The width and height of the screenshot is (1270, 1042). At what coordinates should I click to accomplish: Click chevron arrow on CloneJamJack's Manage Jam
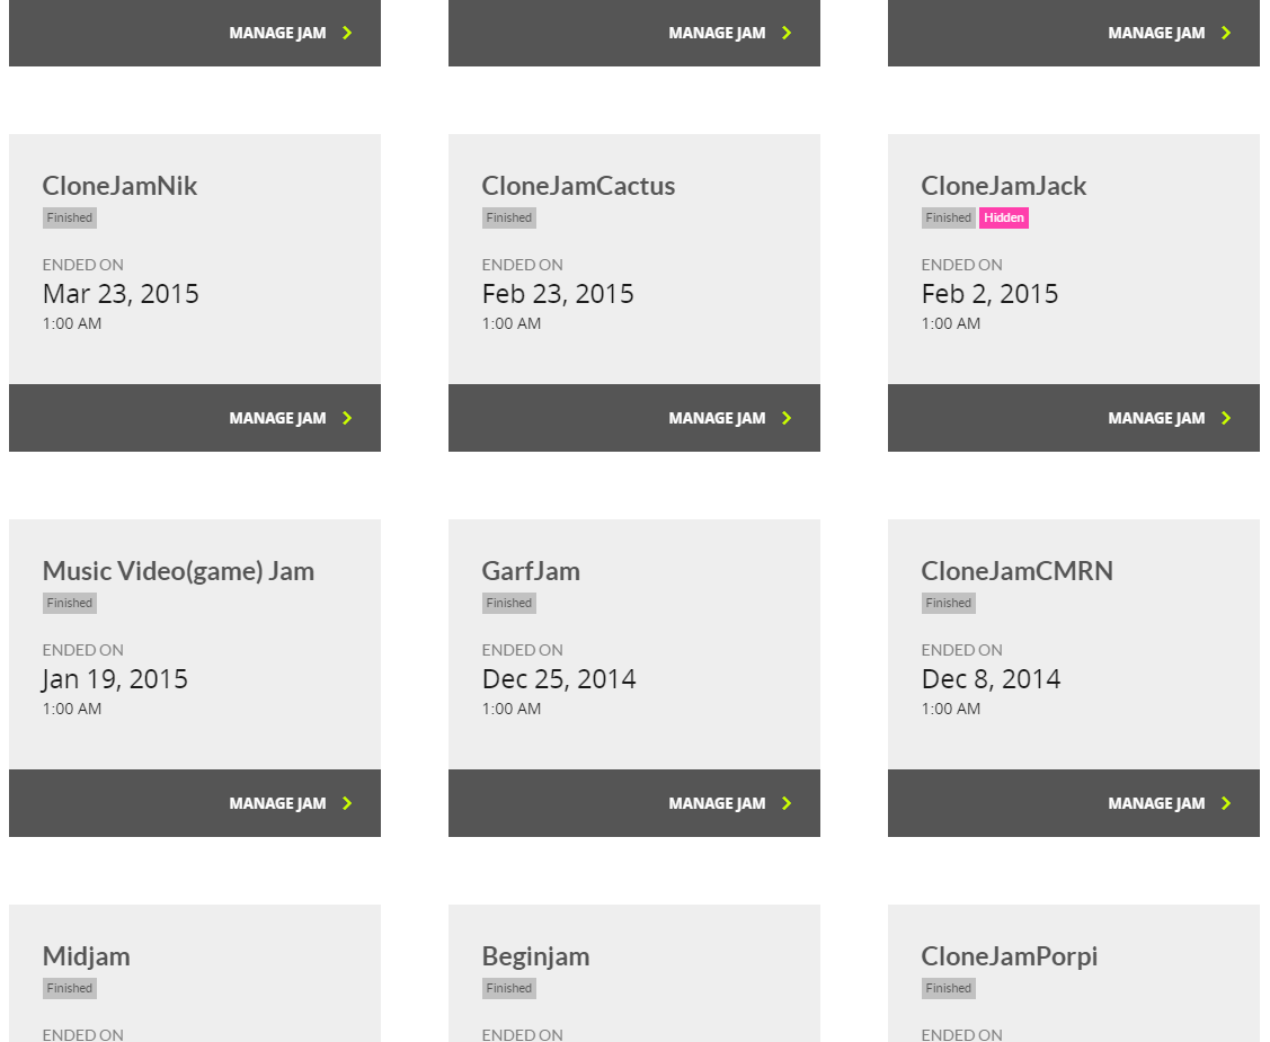tap(1226, 418)
